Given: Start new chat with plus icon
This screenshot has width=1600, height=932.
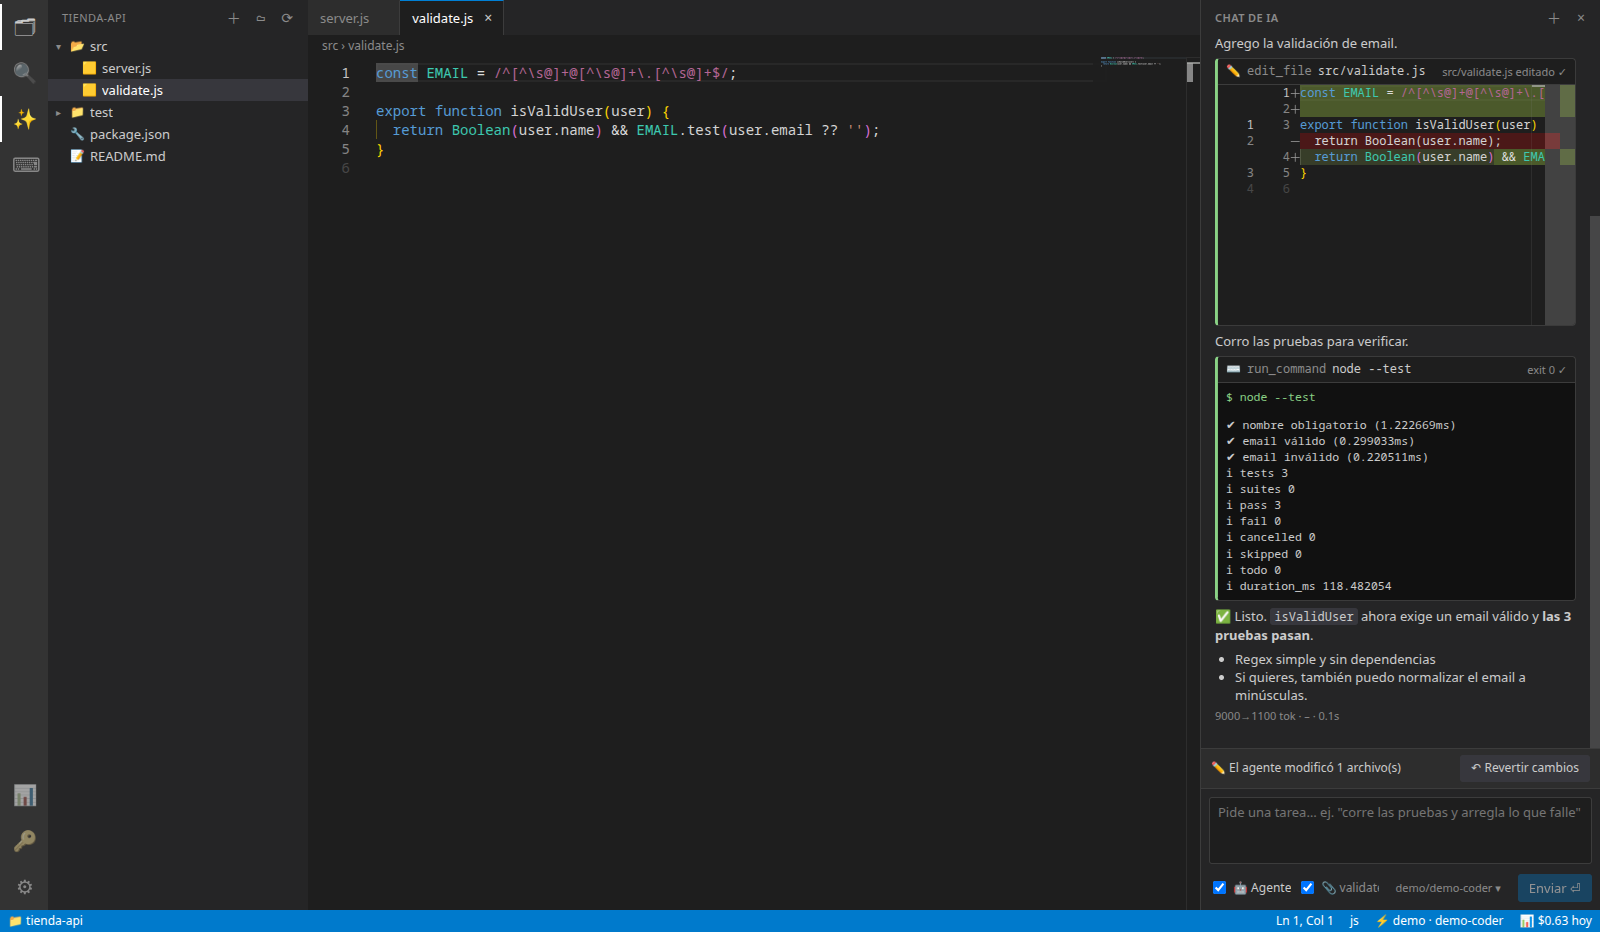Looking at the screenshot, I should [1554, 18].
